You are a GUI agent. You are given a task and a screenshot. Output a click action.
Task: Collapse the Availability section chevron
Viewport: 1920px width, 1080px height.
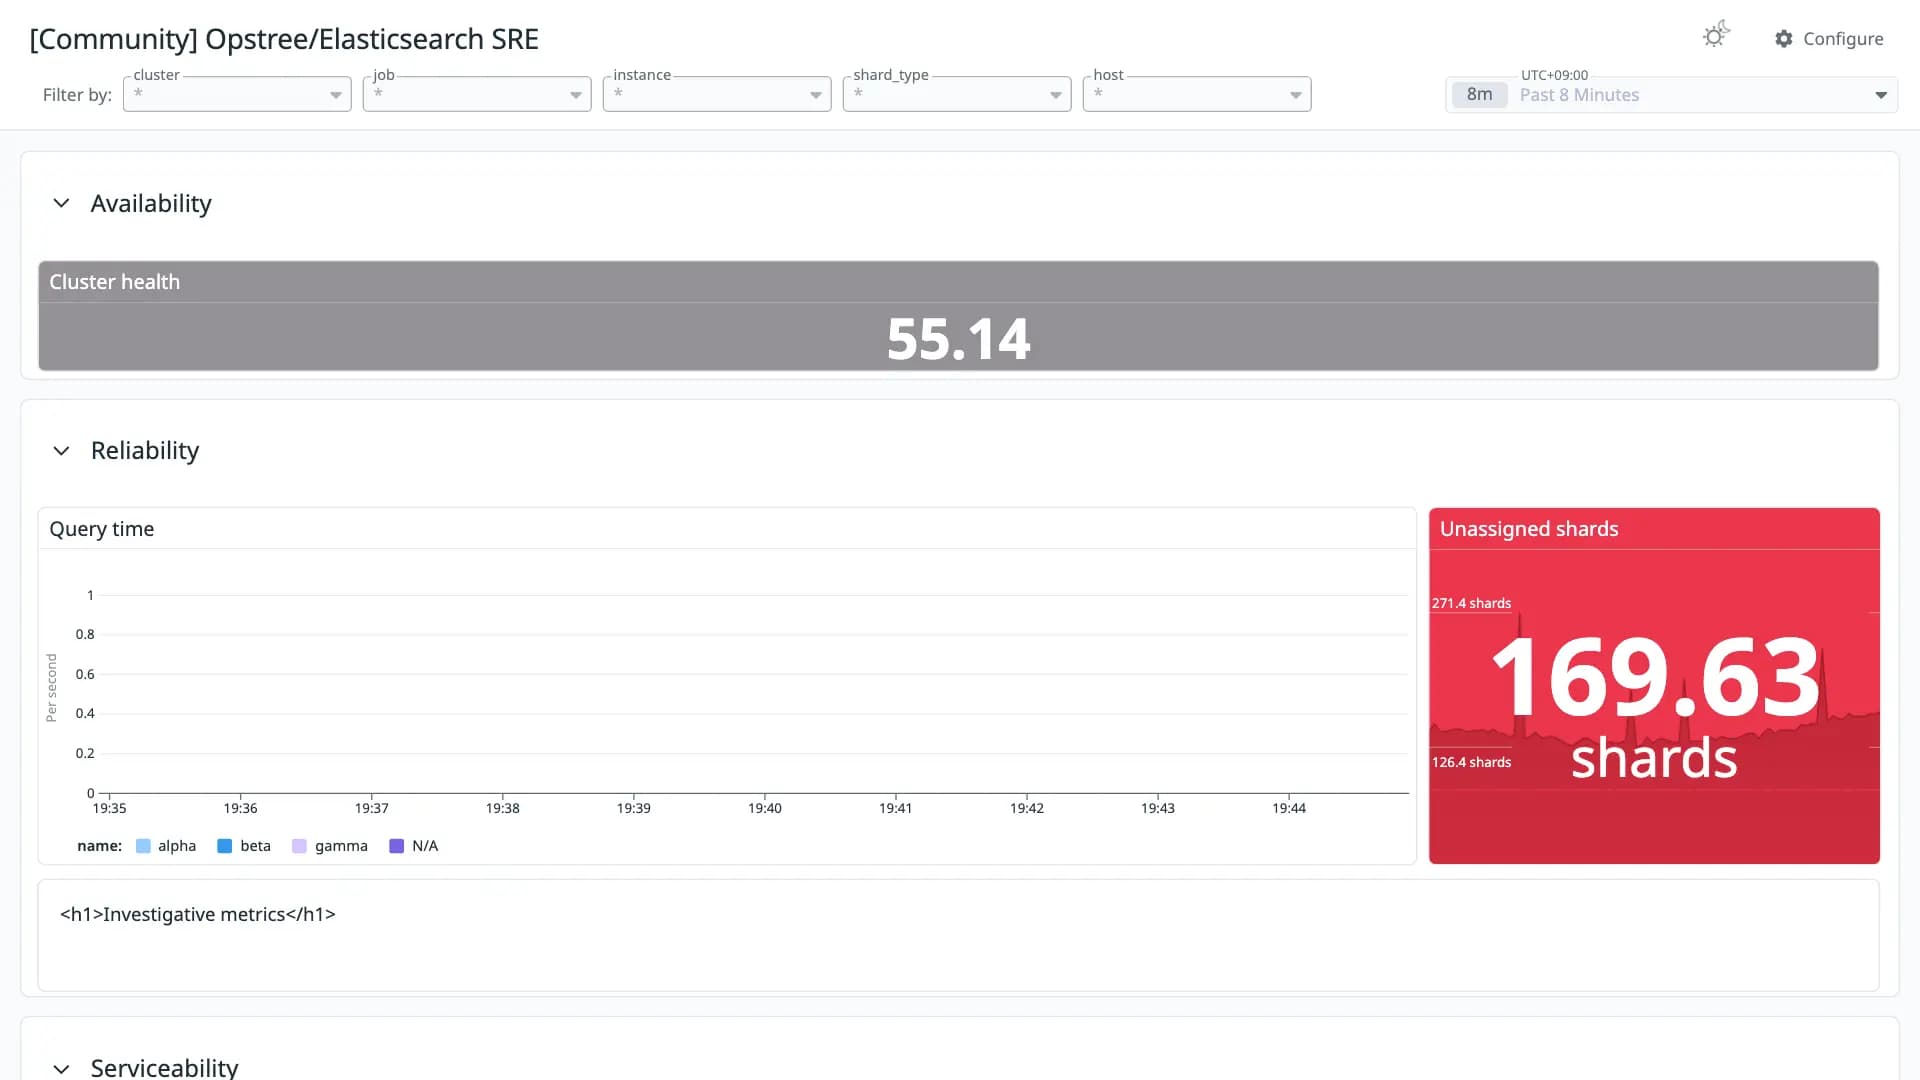pyautogui.click(x=61, y=203)
